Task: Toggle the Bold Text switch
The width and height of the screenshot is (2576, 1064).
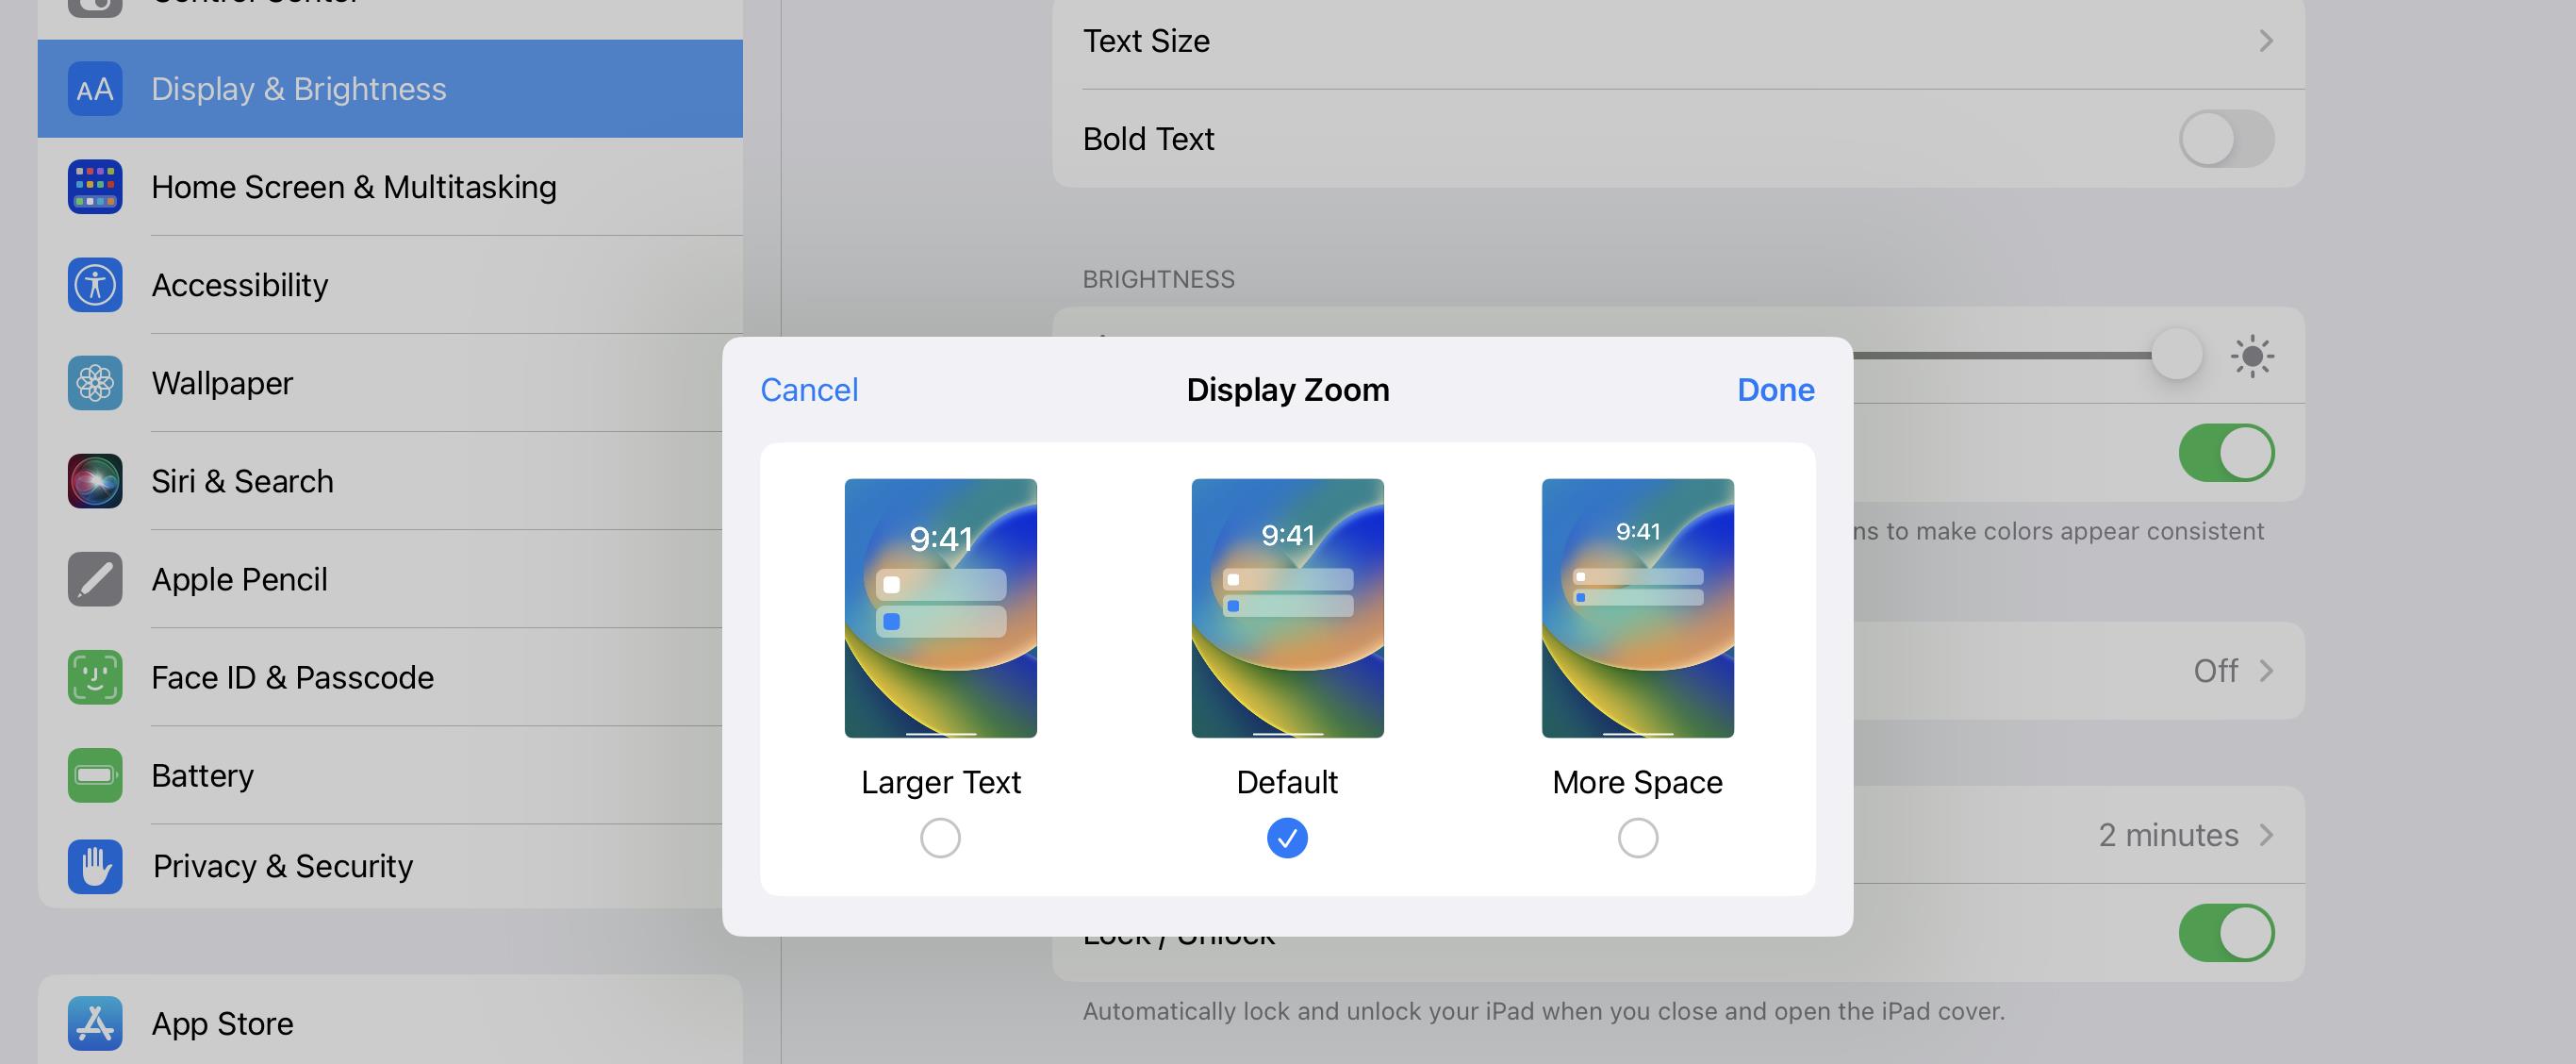Action: coord(2226,139)
